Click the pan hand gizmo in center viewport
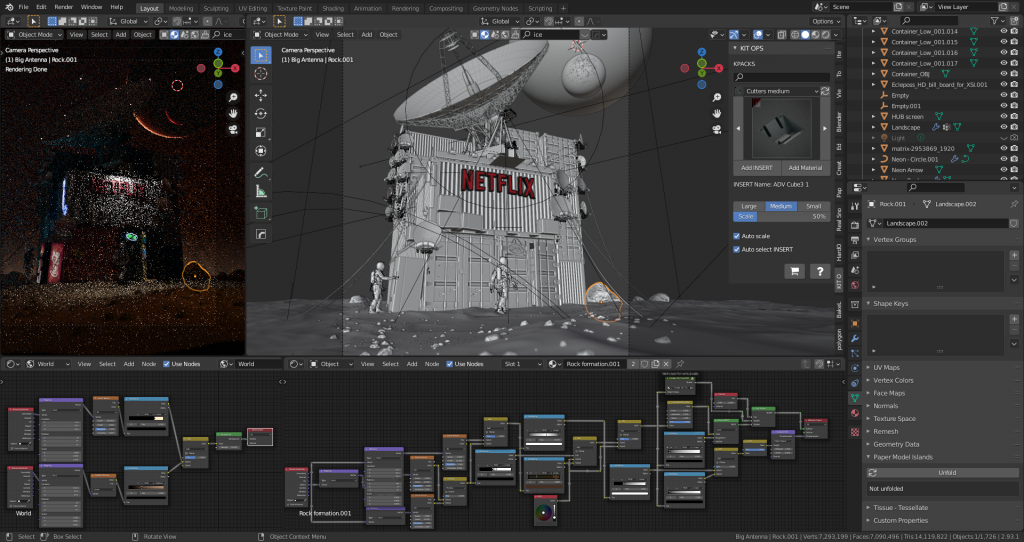Viewport: 1024px width, 542px height. 717,114
